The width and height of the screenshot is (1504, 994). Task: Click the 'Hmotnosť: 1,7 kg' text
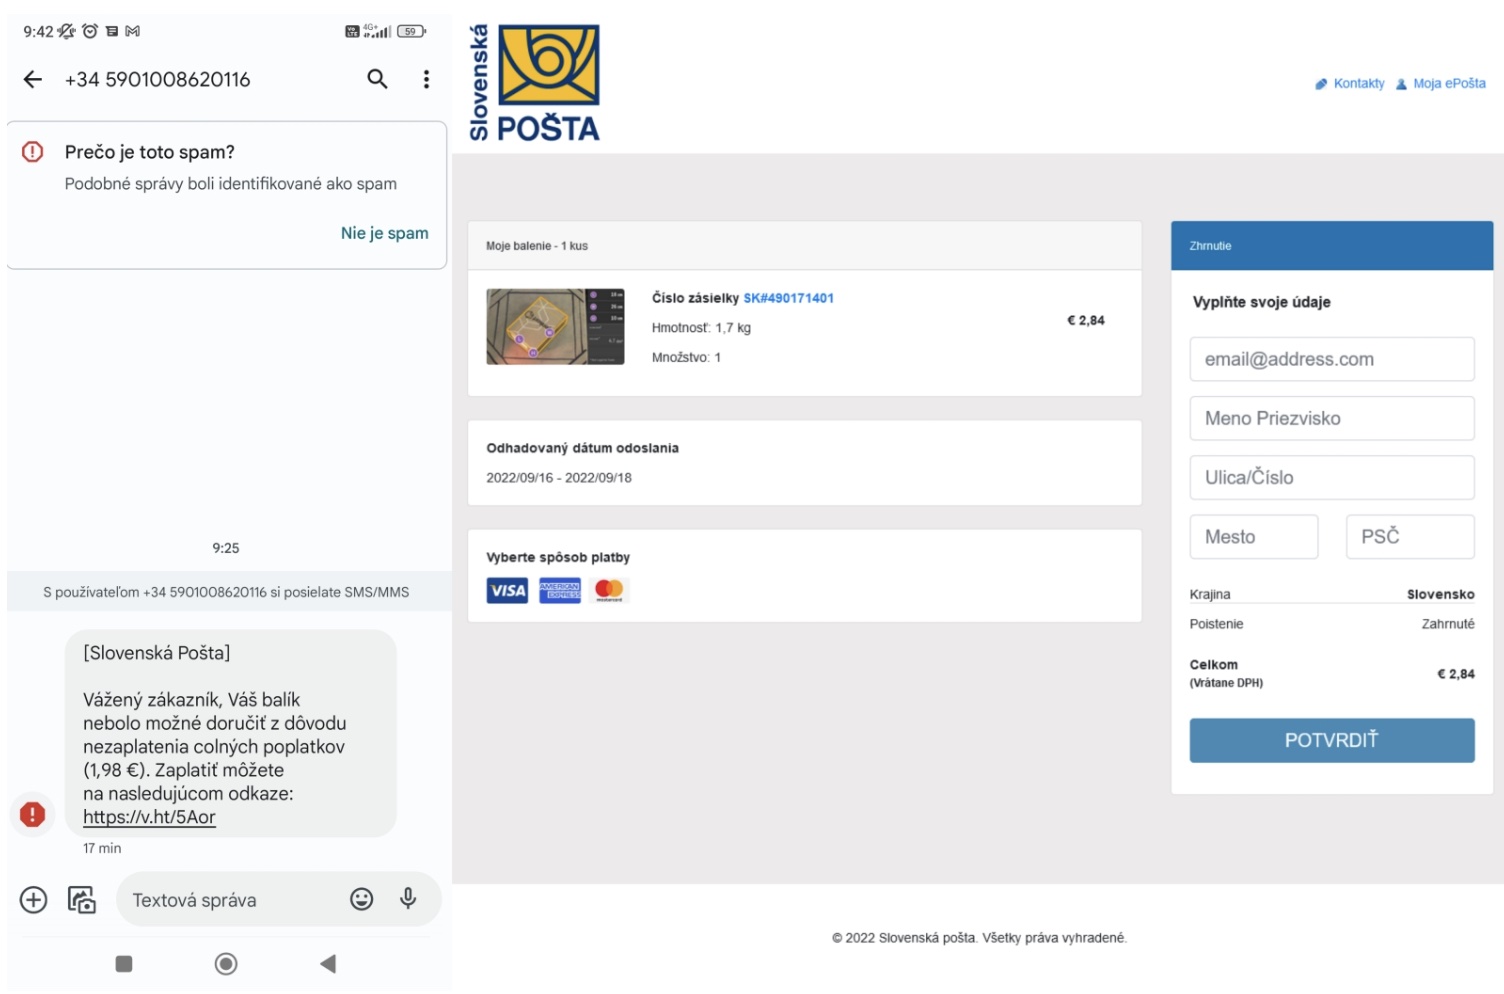[701, 328]
